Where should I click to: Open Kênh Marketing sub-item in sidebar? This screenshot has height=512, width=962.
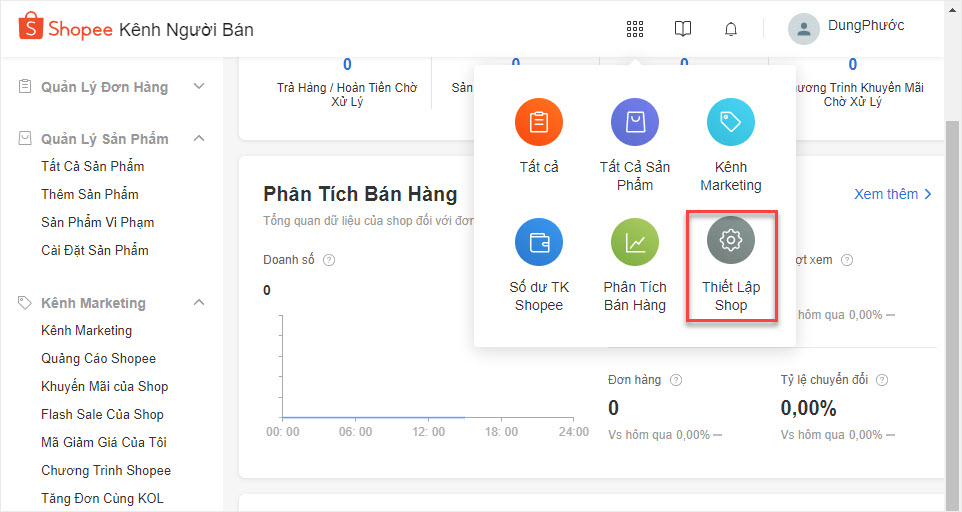(x=87, y=331)
